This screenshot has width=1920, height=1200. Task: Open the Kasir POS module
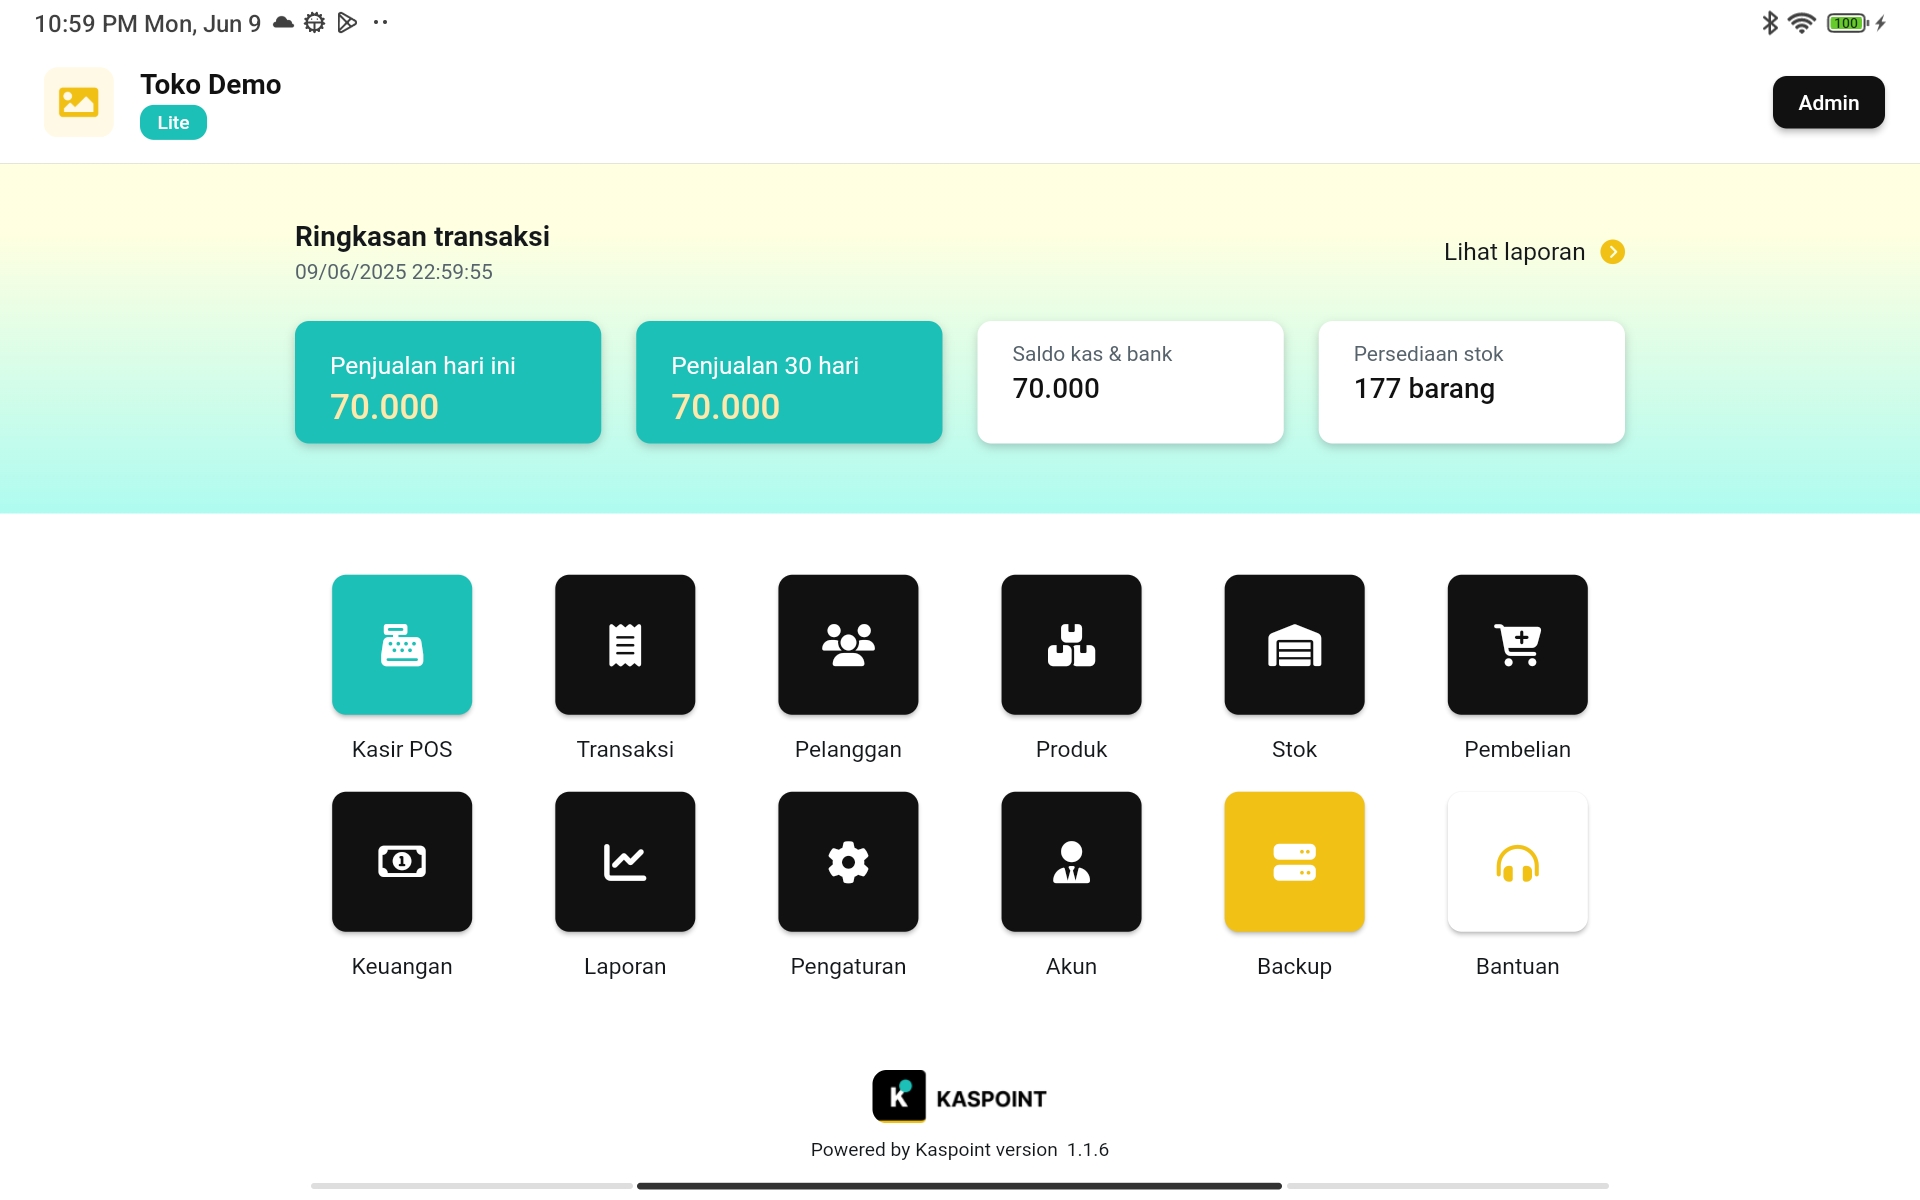401,645
